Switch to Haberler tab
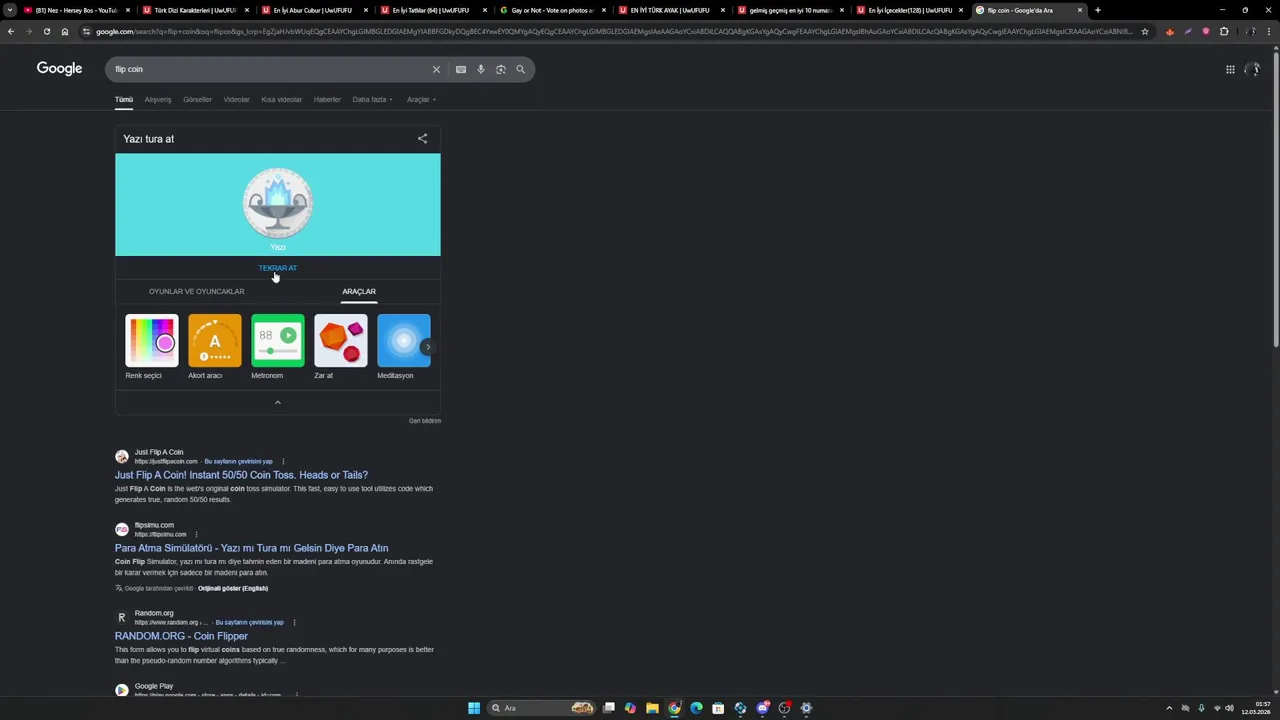The image size is (1280, 720). tap(327, 99)
